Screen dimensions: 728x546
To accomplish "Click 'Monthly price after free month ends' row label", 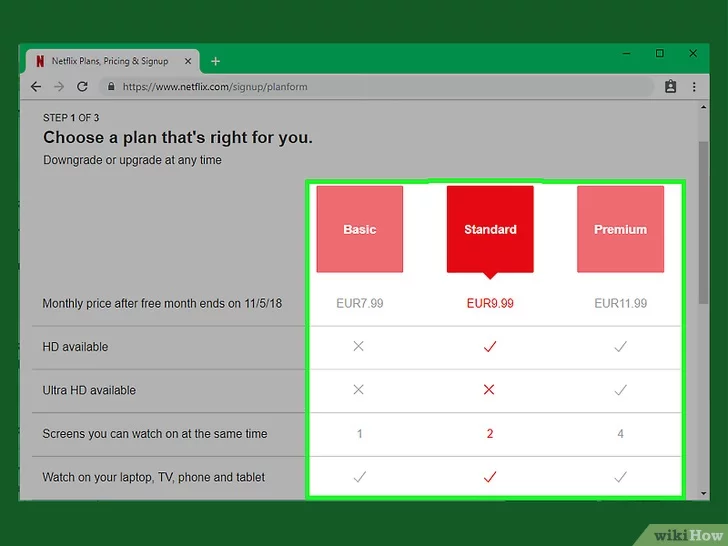I will (x=162, y=304).
